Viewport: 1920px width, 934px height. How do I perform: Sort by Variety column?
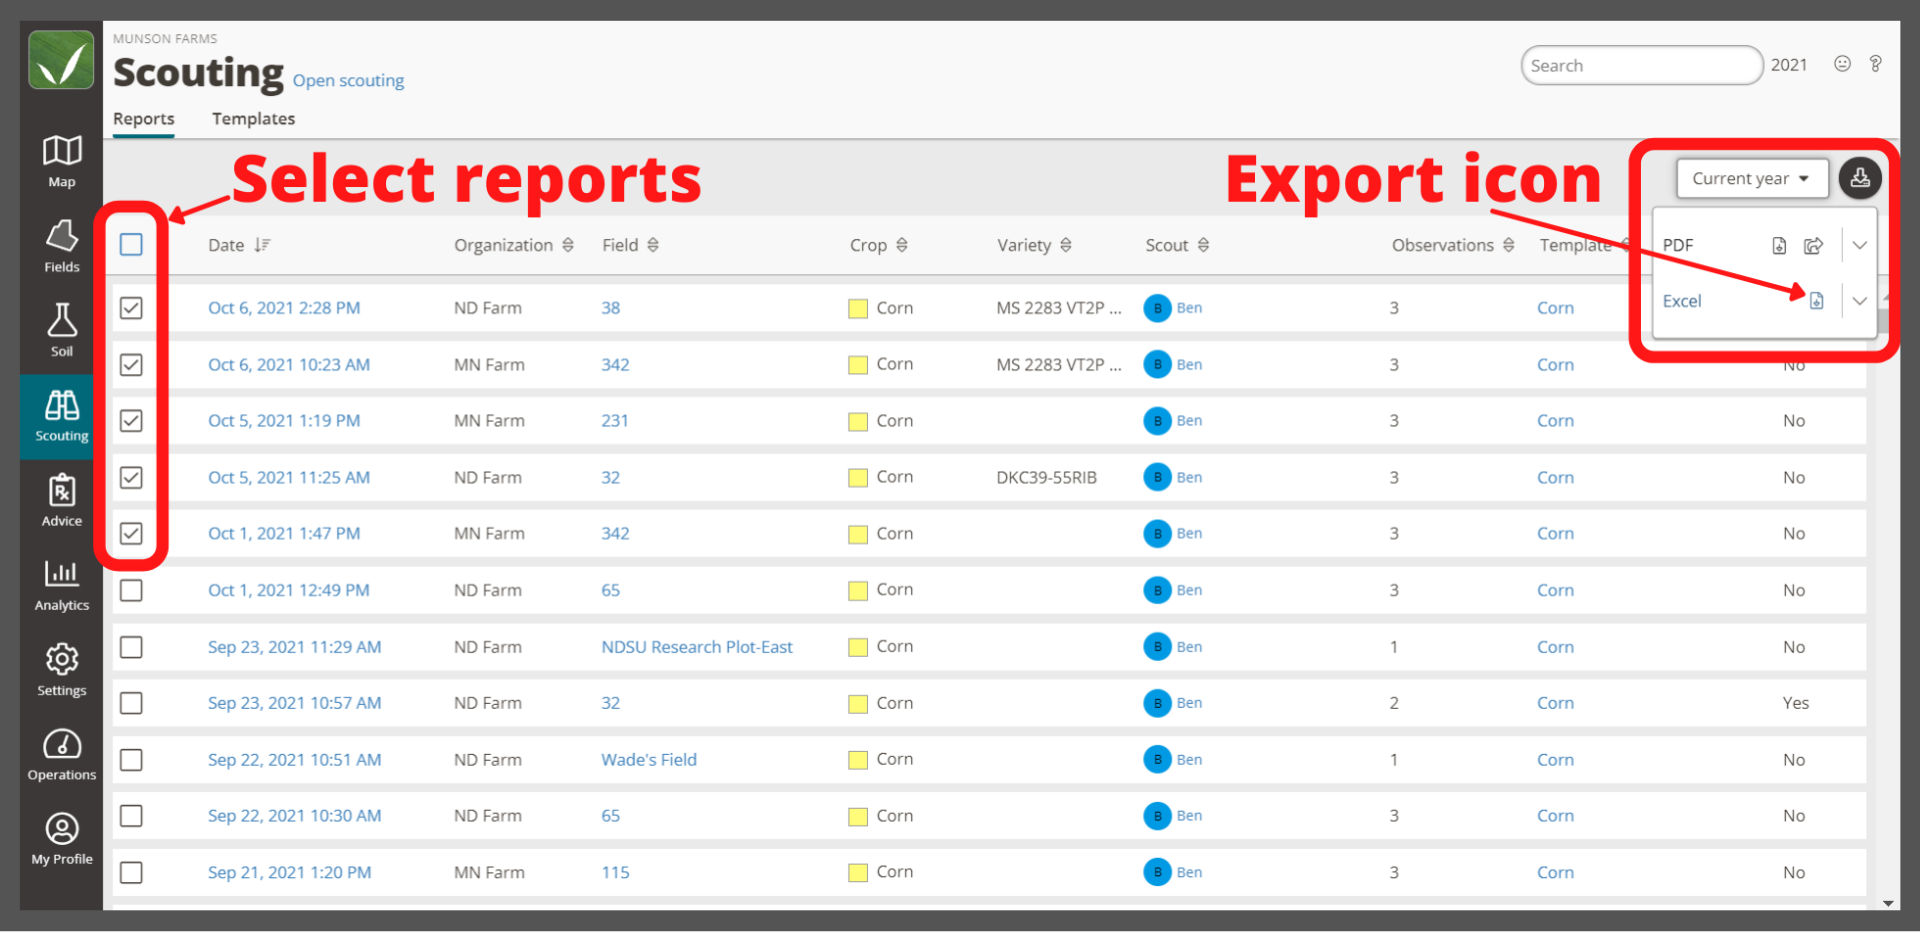tap(1066, 245)
